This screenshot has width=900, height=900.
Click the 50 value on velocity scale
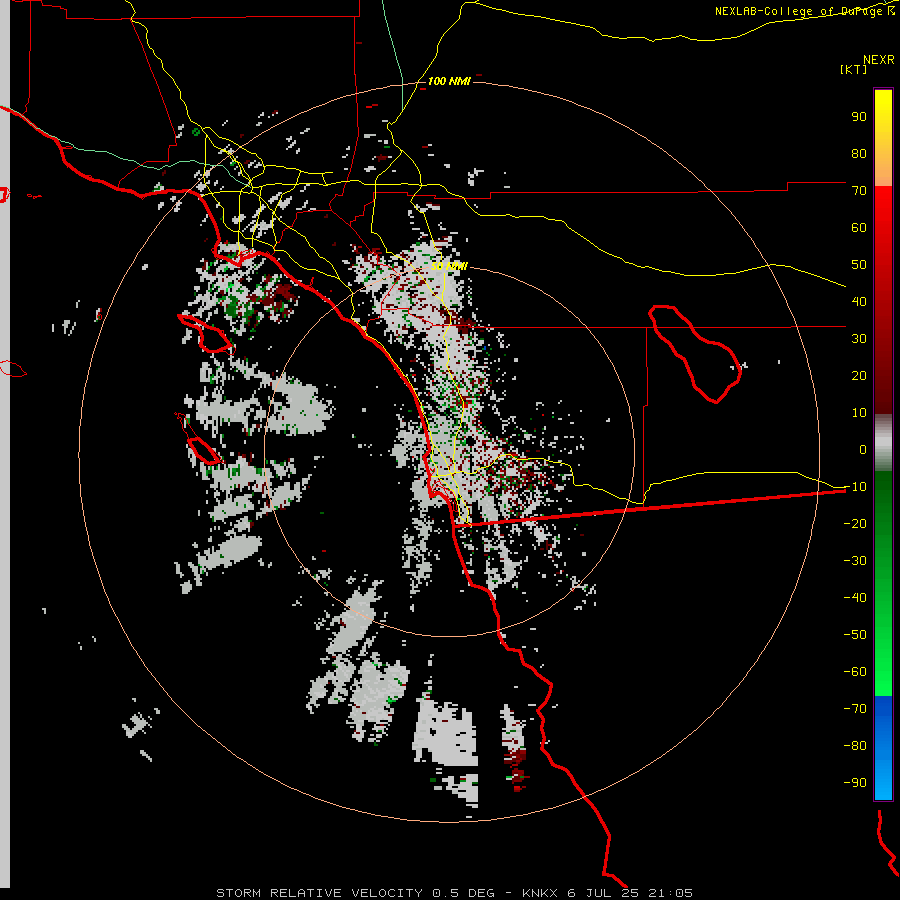pos(859,265)
